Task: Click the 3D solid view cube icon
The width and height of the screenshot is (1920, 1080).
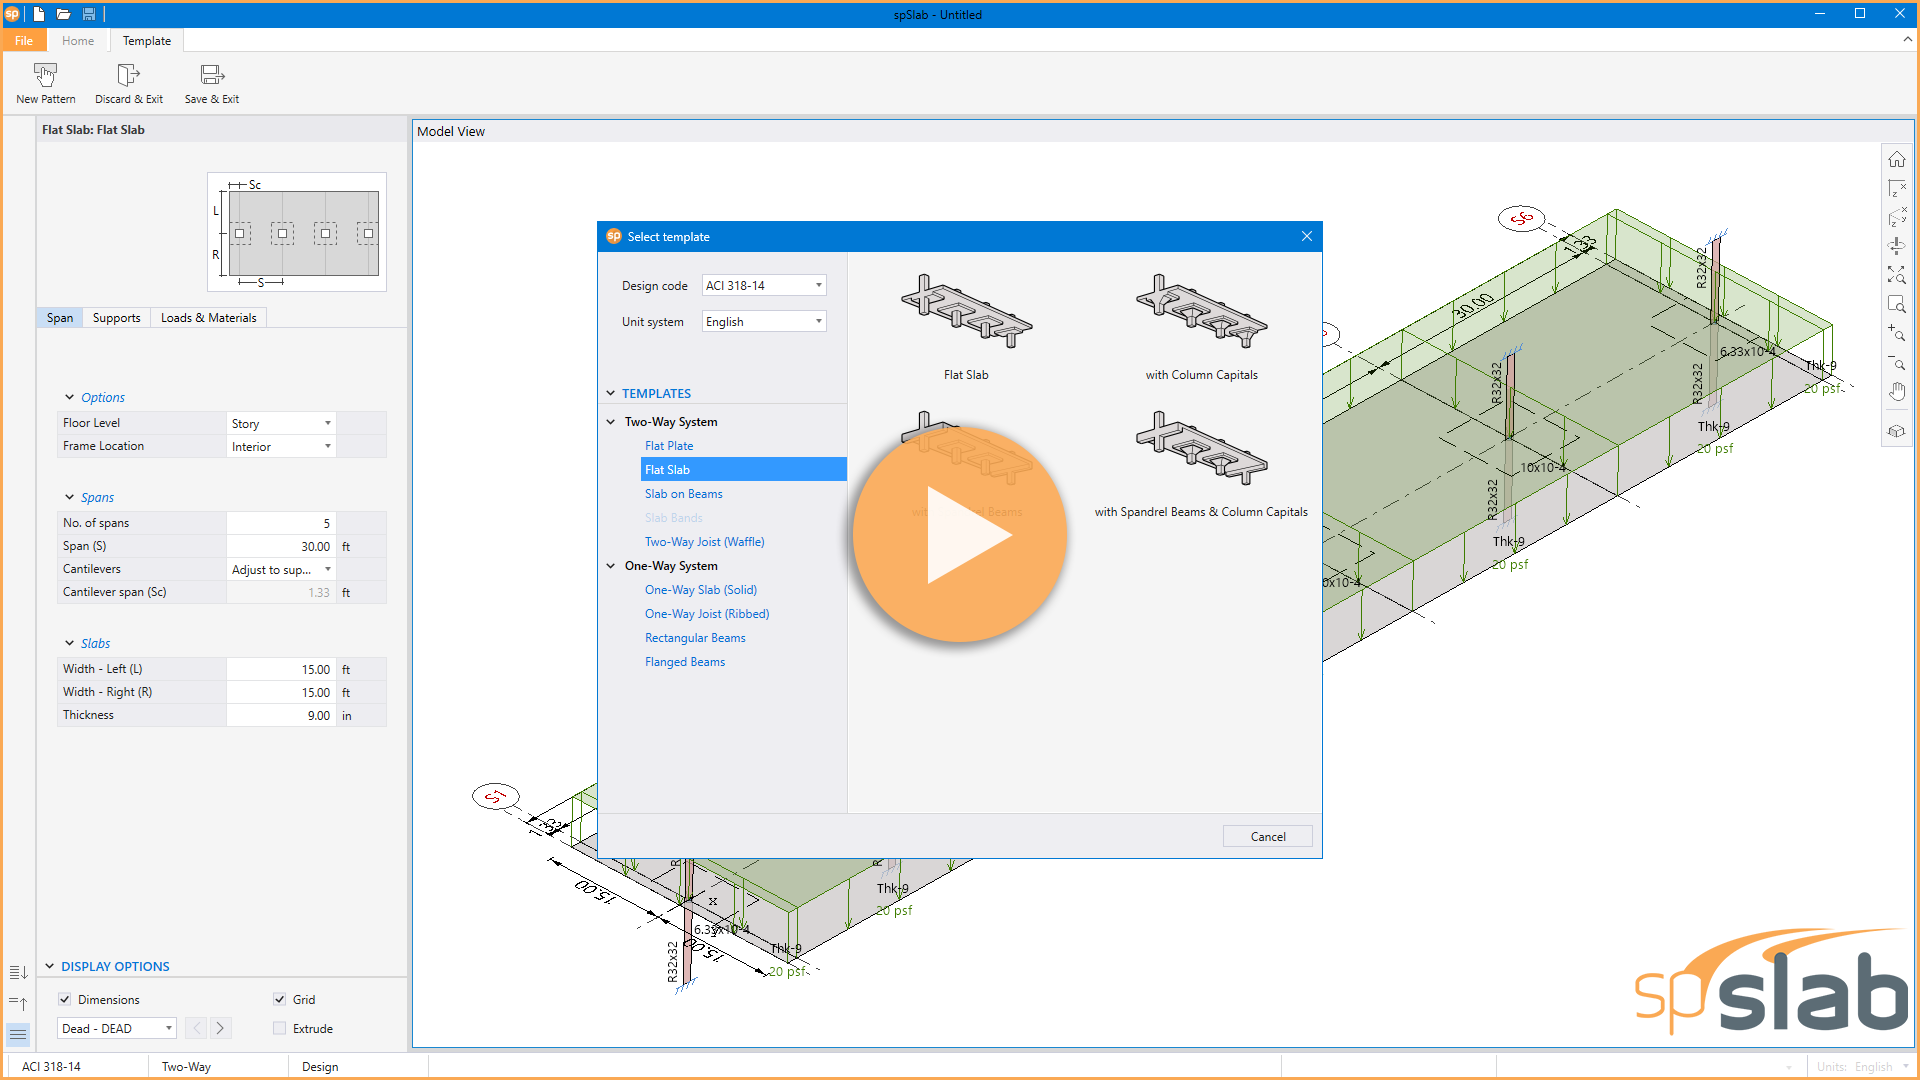Action: pyautogui.click(x=1896, y=431)
